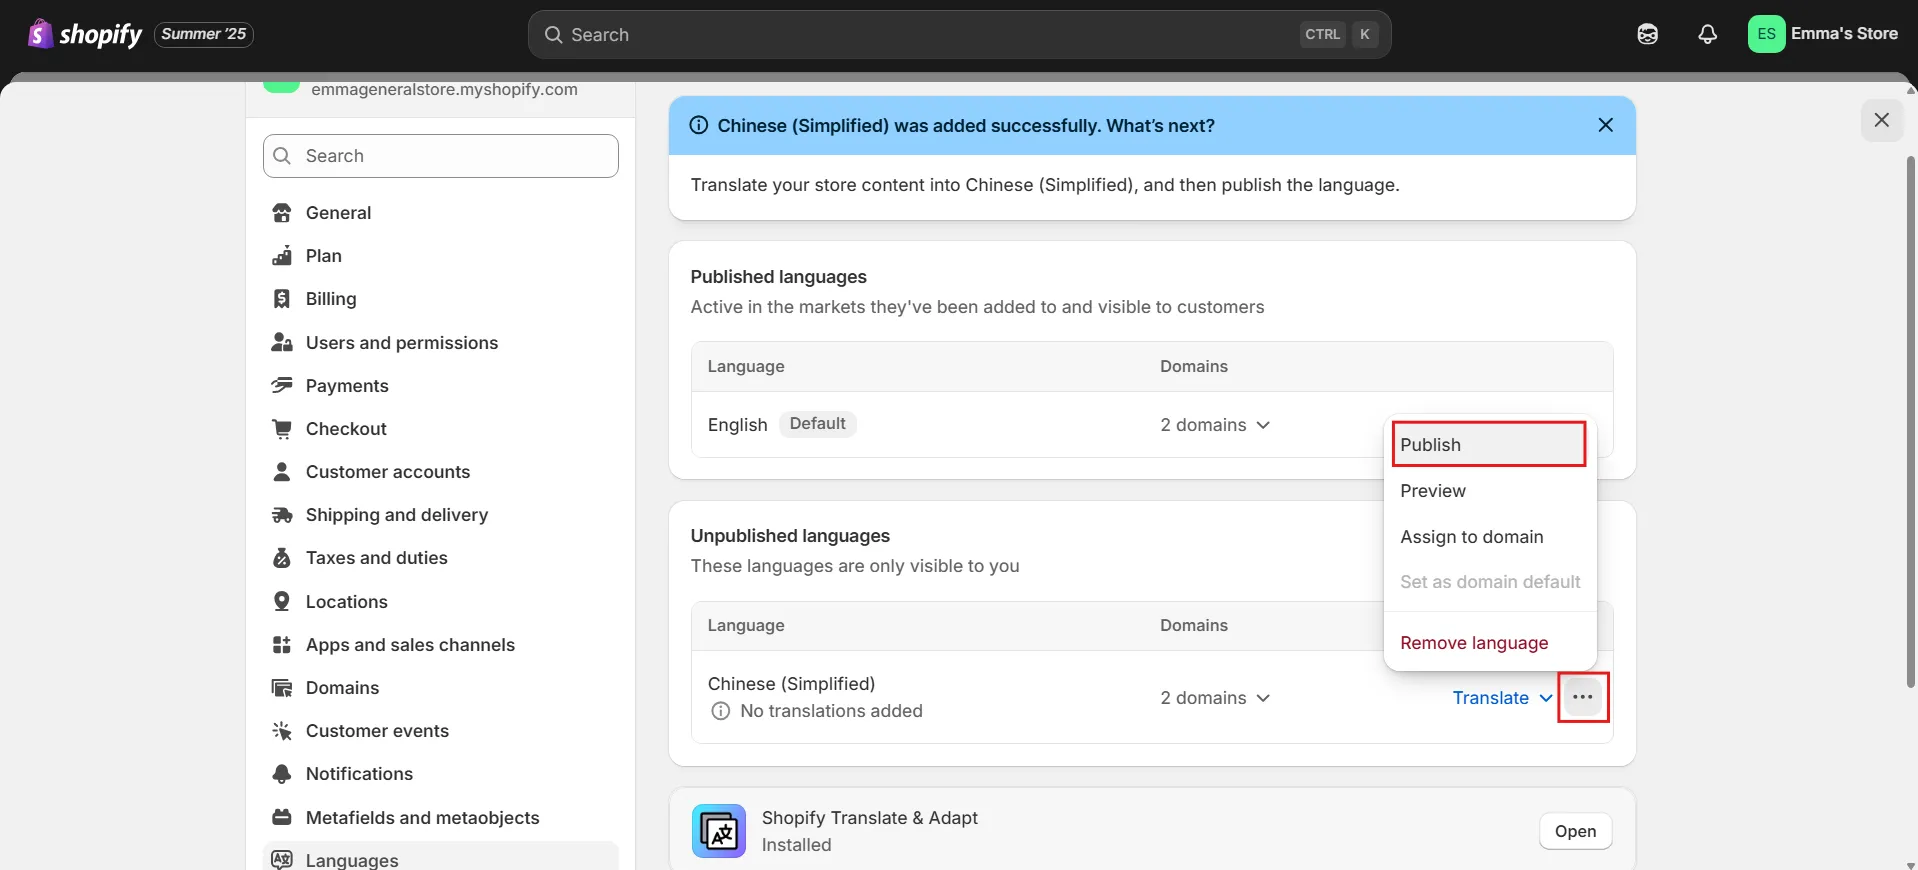The width and height of the screenshot is (1918, 870).
Task: Open notifications bell icon
Action: (1708, 34)
